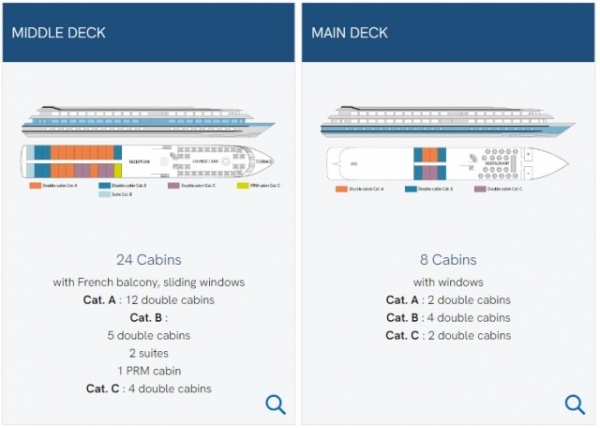Click the Restaurant area on Main Deck plan

click(x=497, y=163)
